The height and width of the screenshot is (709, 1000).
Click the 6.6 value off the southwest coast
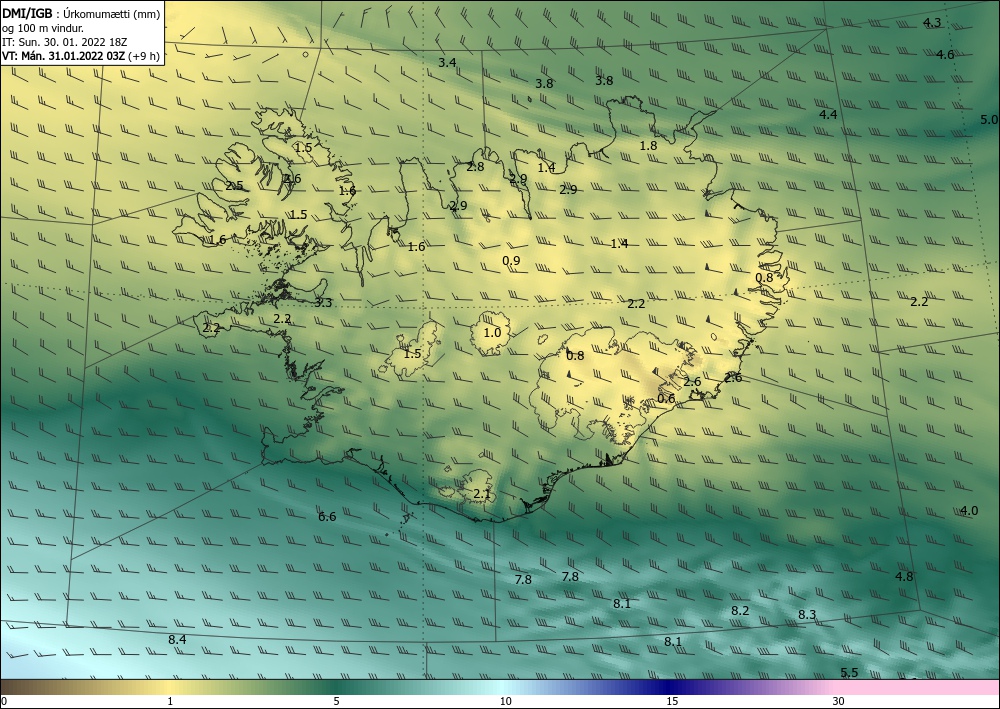327,516
